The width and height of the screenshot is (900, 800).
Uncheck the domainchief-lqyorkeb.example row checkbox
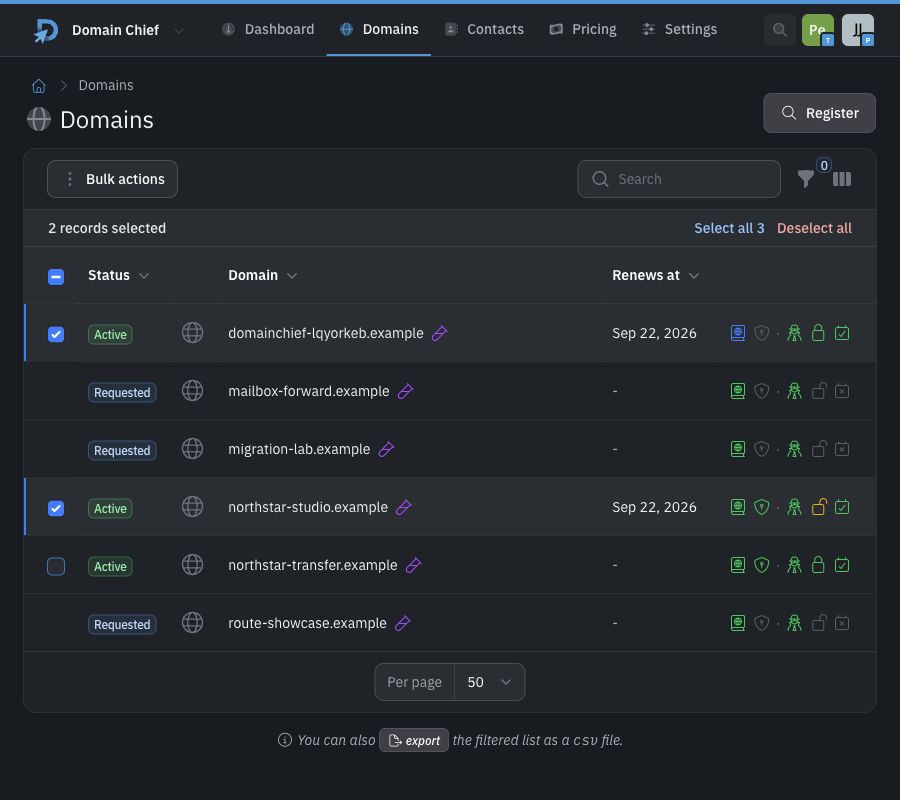click(56, 334)
